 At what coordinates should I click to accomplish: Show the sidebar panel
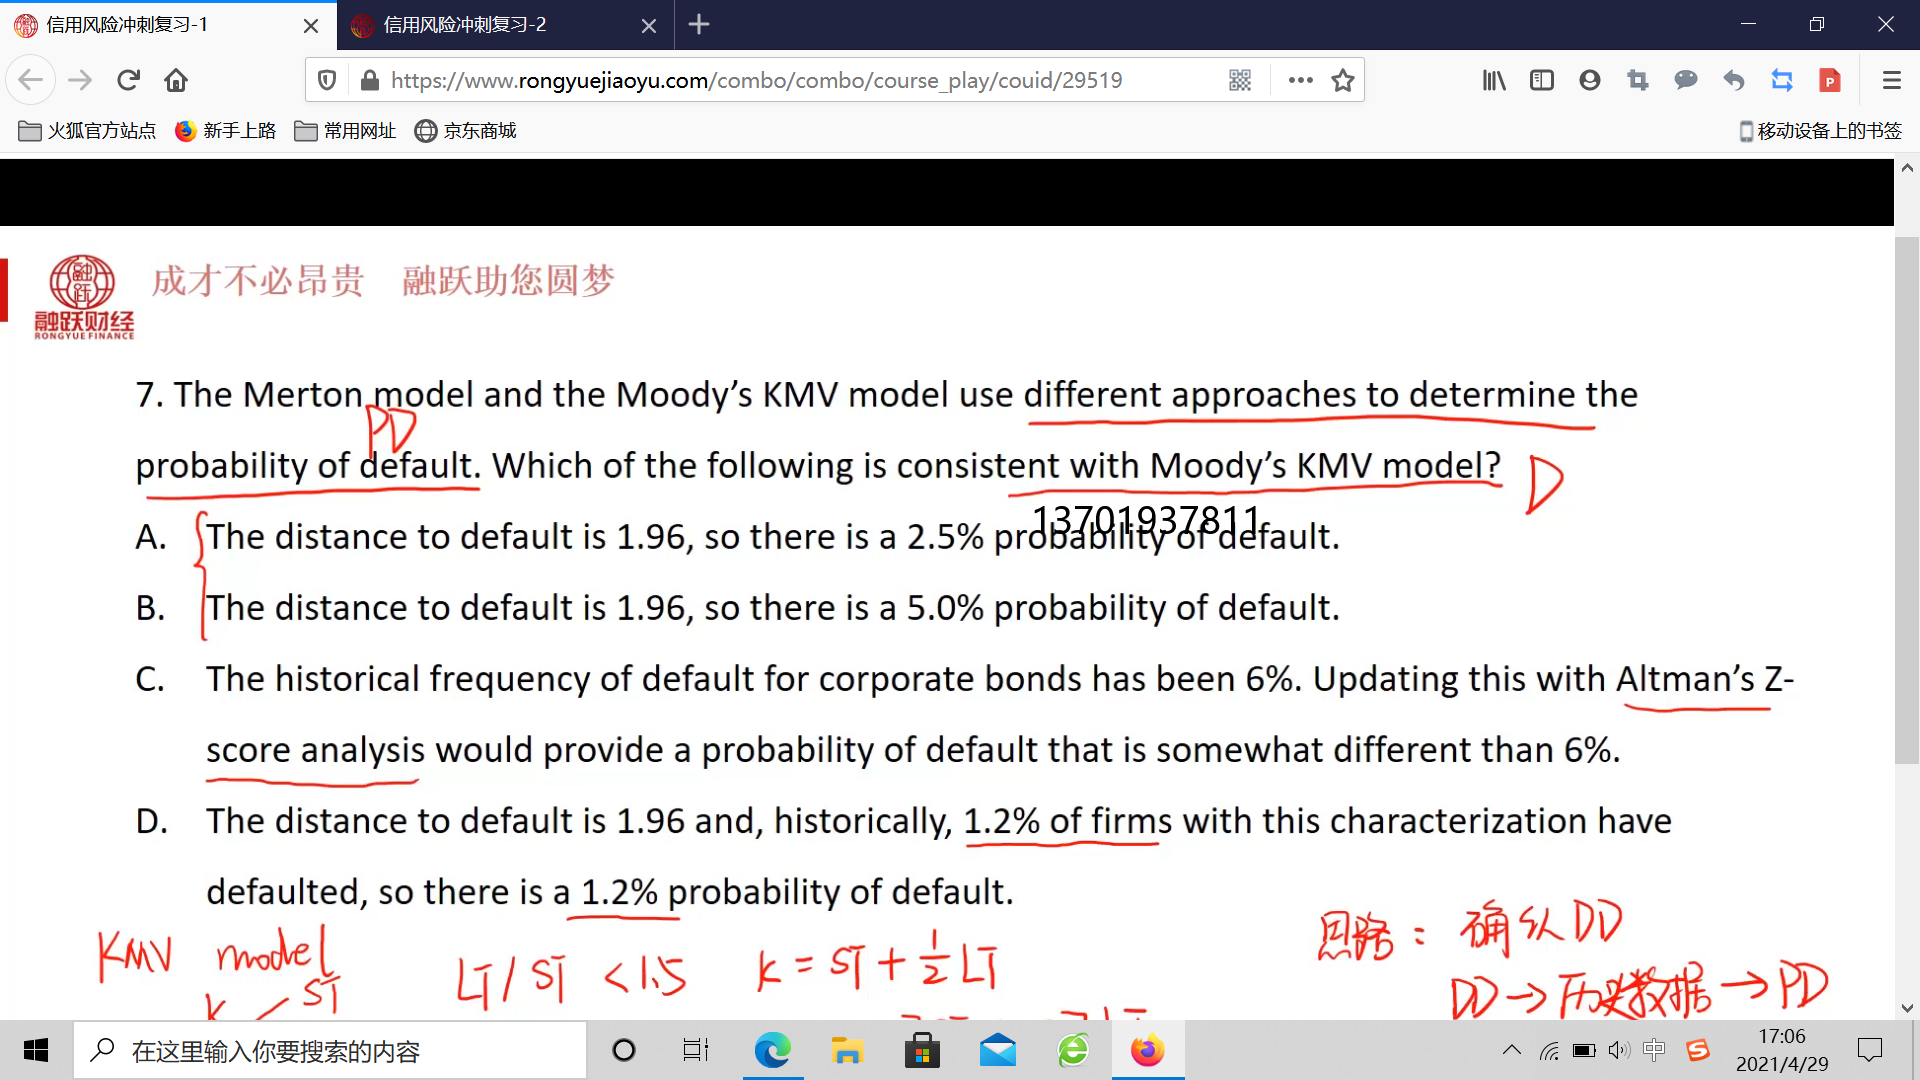coord(1542,80)
